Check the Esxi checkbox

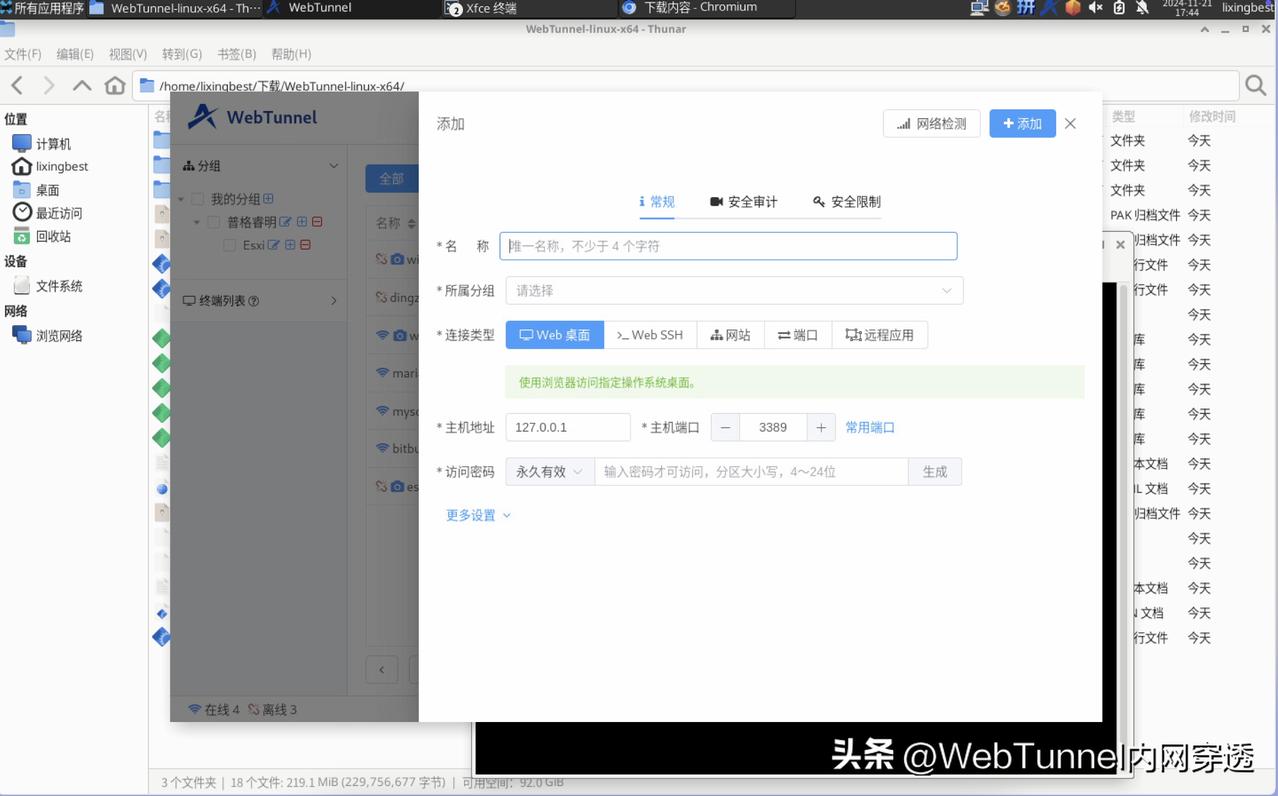(230, 245)
